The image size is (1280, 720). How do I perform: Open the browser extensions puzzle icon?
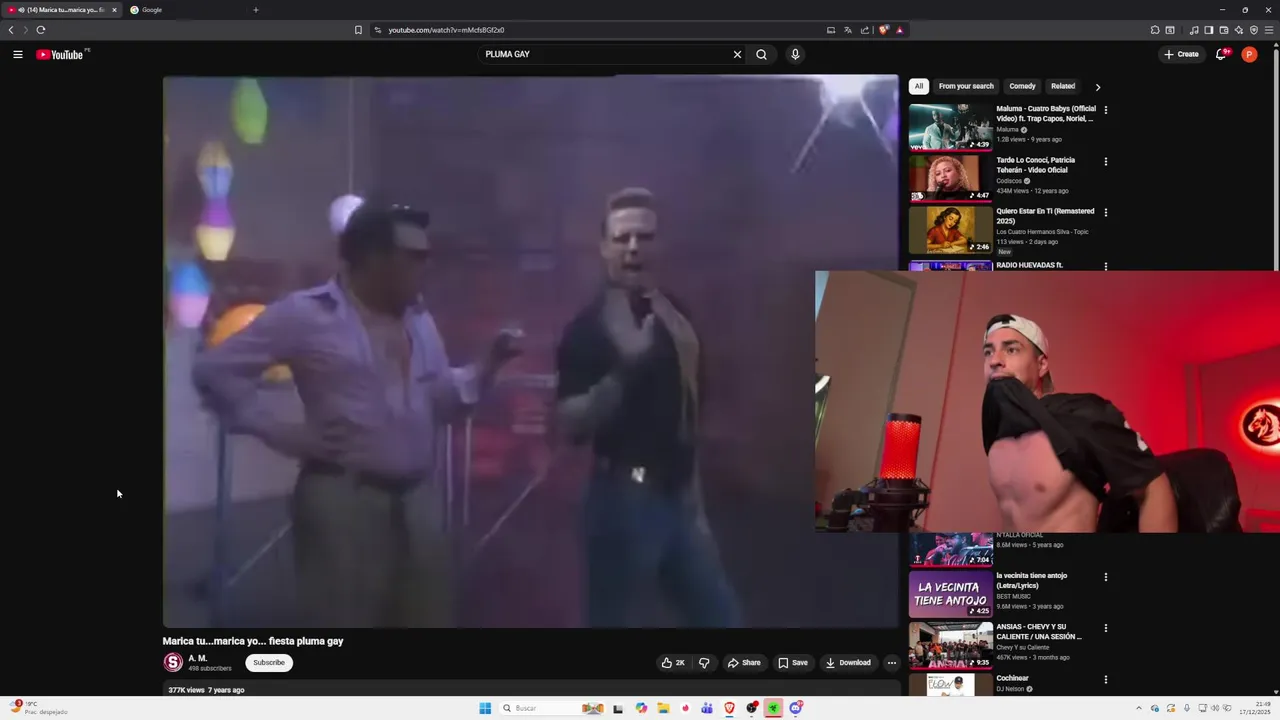tap(1155, 30)
